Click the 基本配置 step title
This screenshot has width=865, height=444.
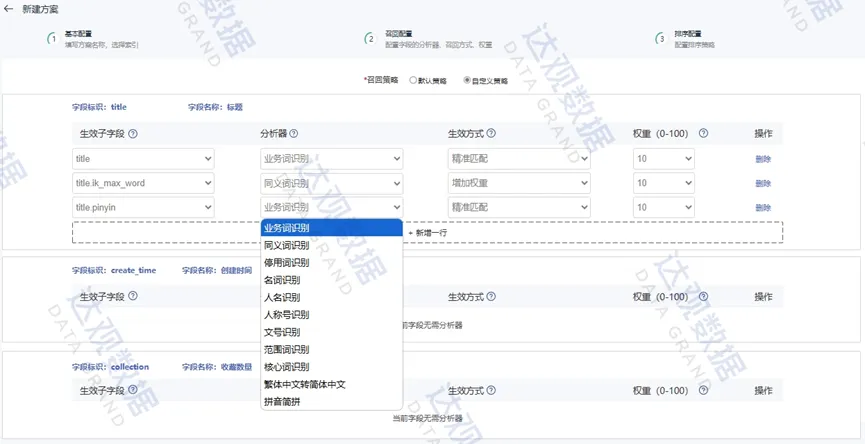[78, 34]
